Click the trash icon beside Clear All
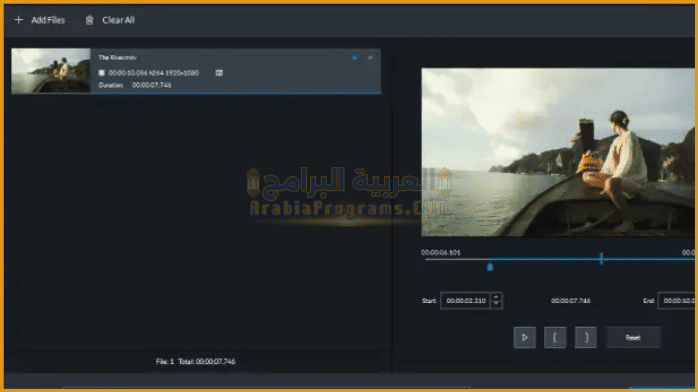This screenshot has width=698, height=392. coord(89,20)
